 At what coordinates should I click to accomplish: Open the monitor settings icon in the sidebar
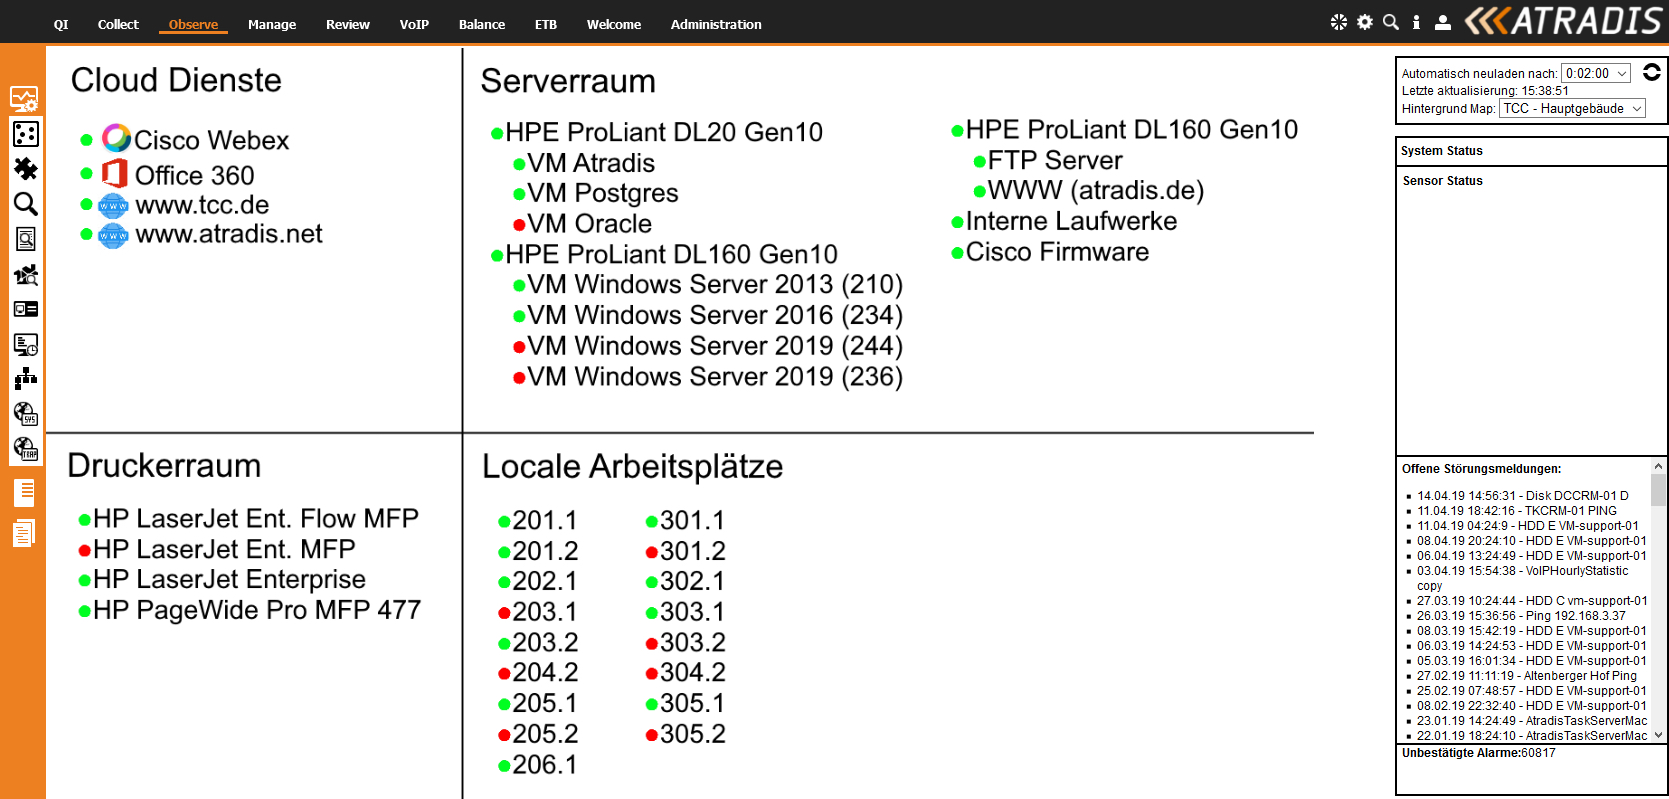(25, 99)
